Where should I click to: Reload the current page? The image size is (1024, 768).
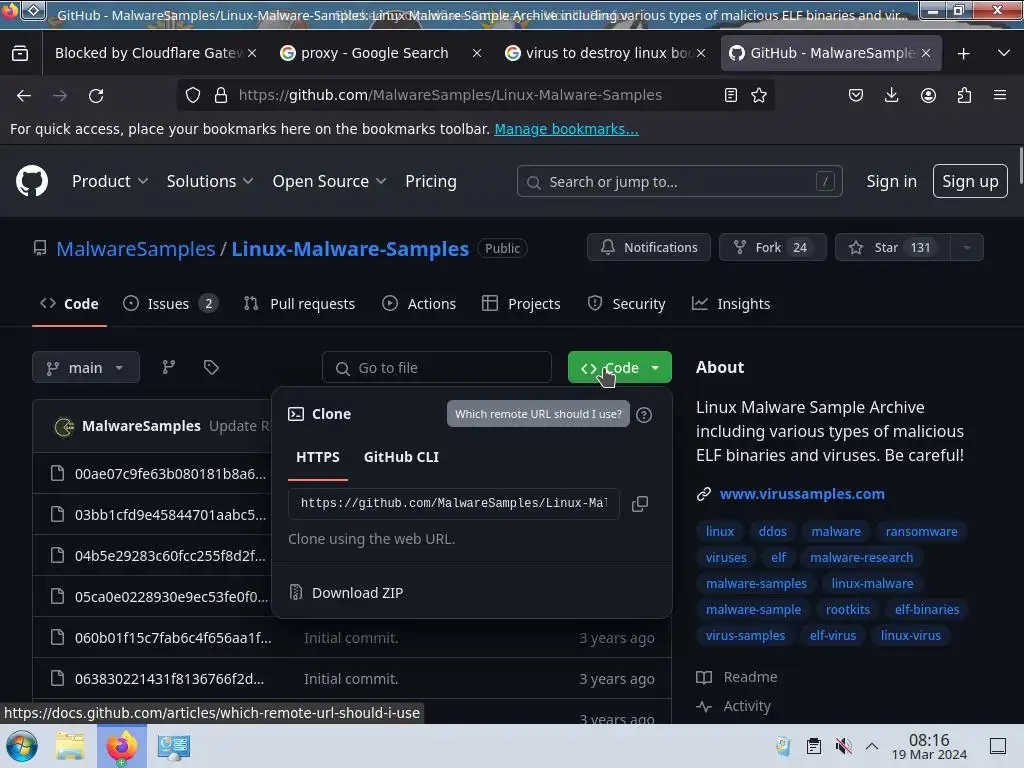click(96, 95)
